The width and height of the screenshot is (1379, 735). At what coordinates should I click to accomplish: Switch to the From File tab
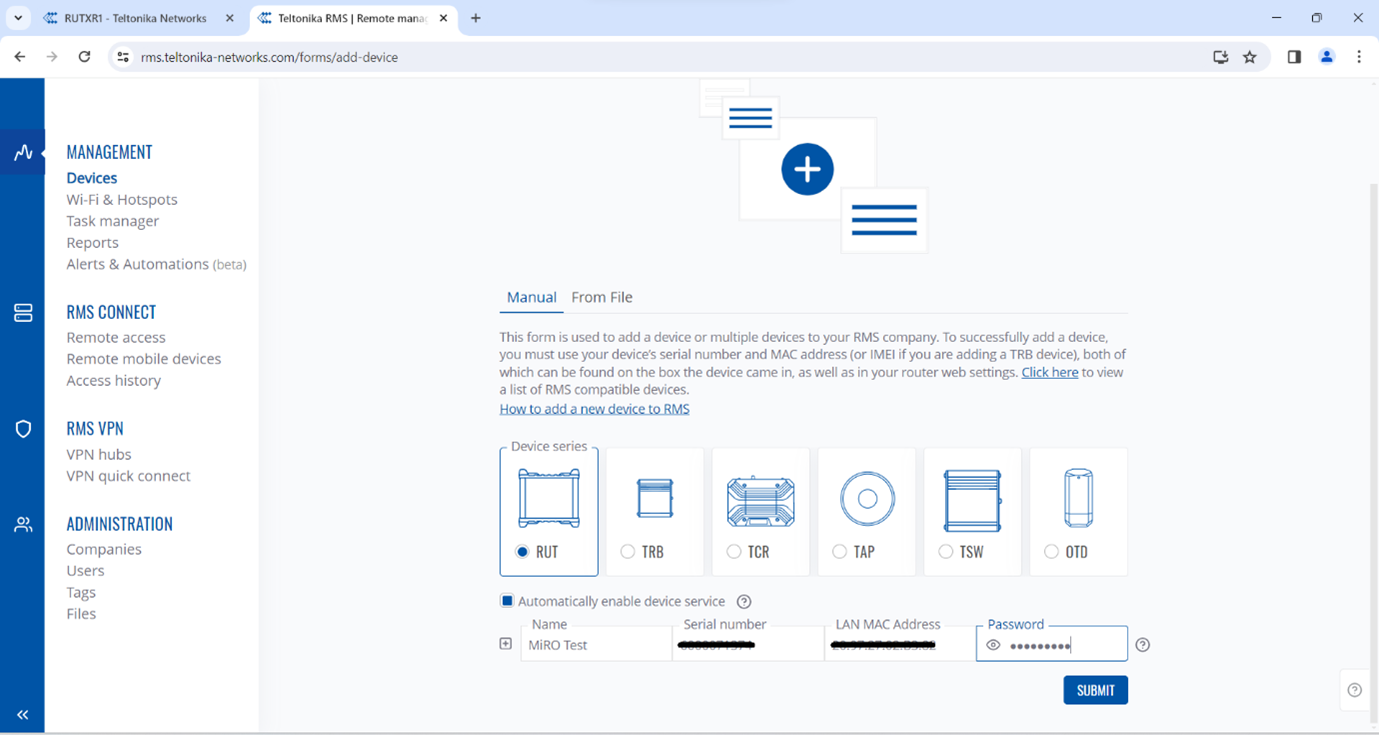click(x=601, y=297)
